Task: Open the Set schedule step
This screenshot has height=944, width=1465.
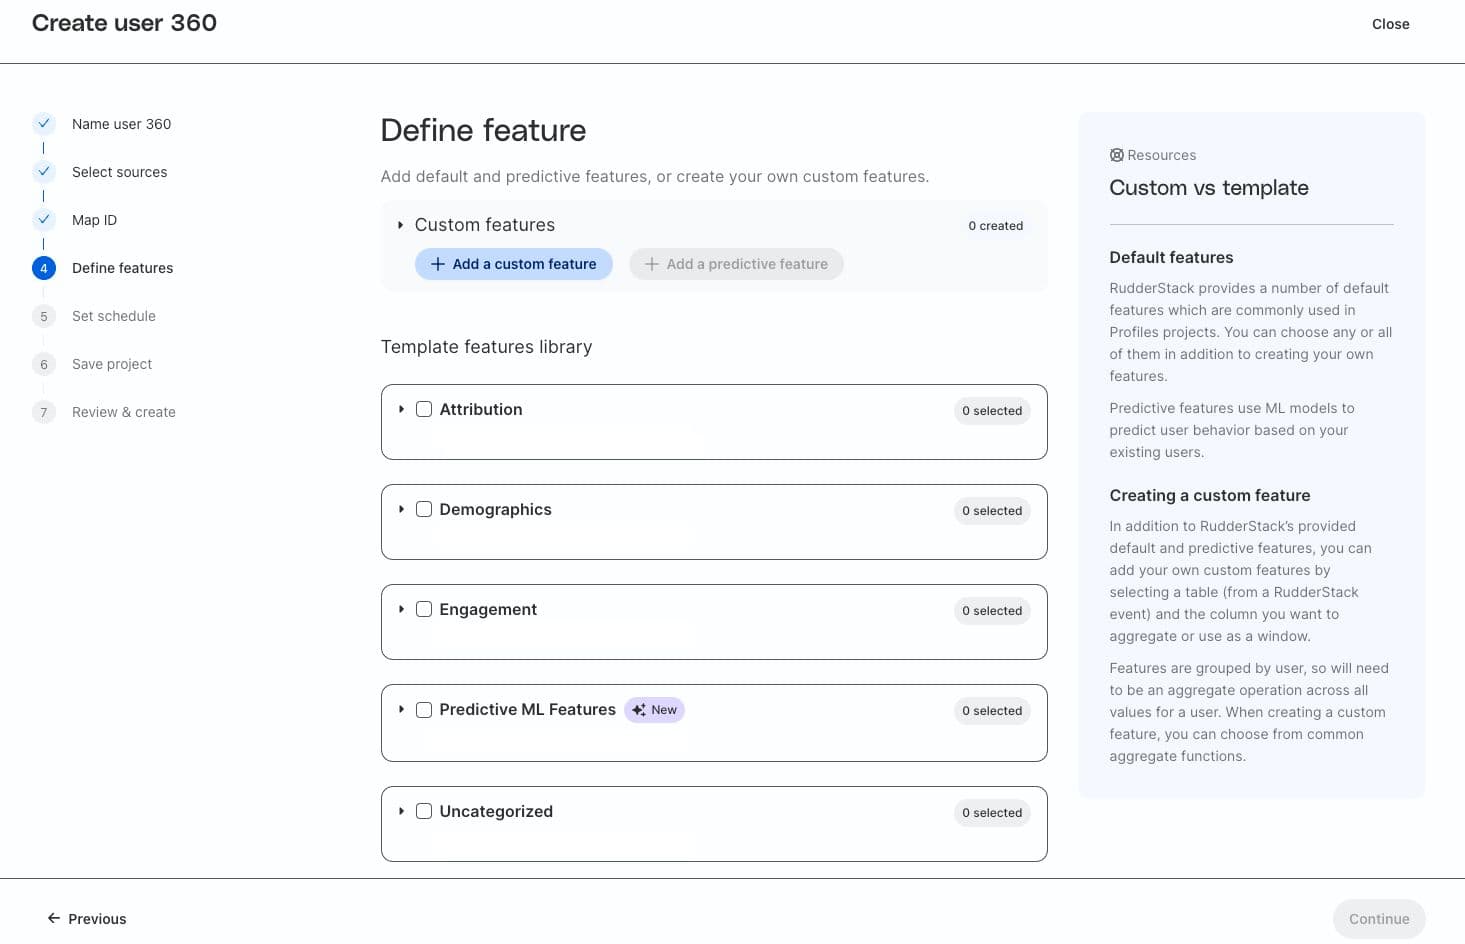Action: point(114,316)
